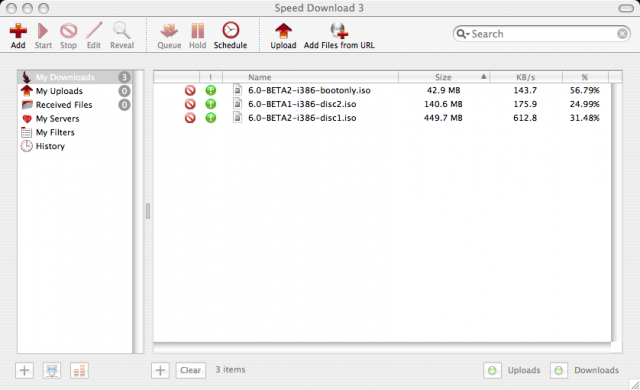
Task: Click the toolbar toggle pill button
Action: click(x=626, y=8)
